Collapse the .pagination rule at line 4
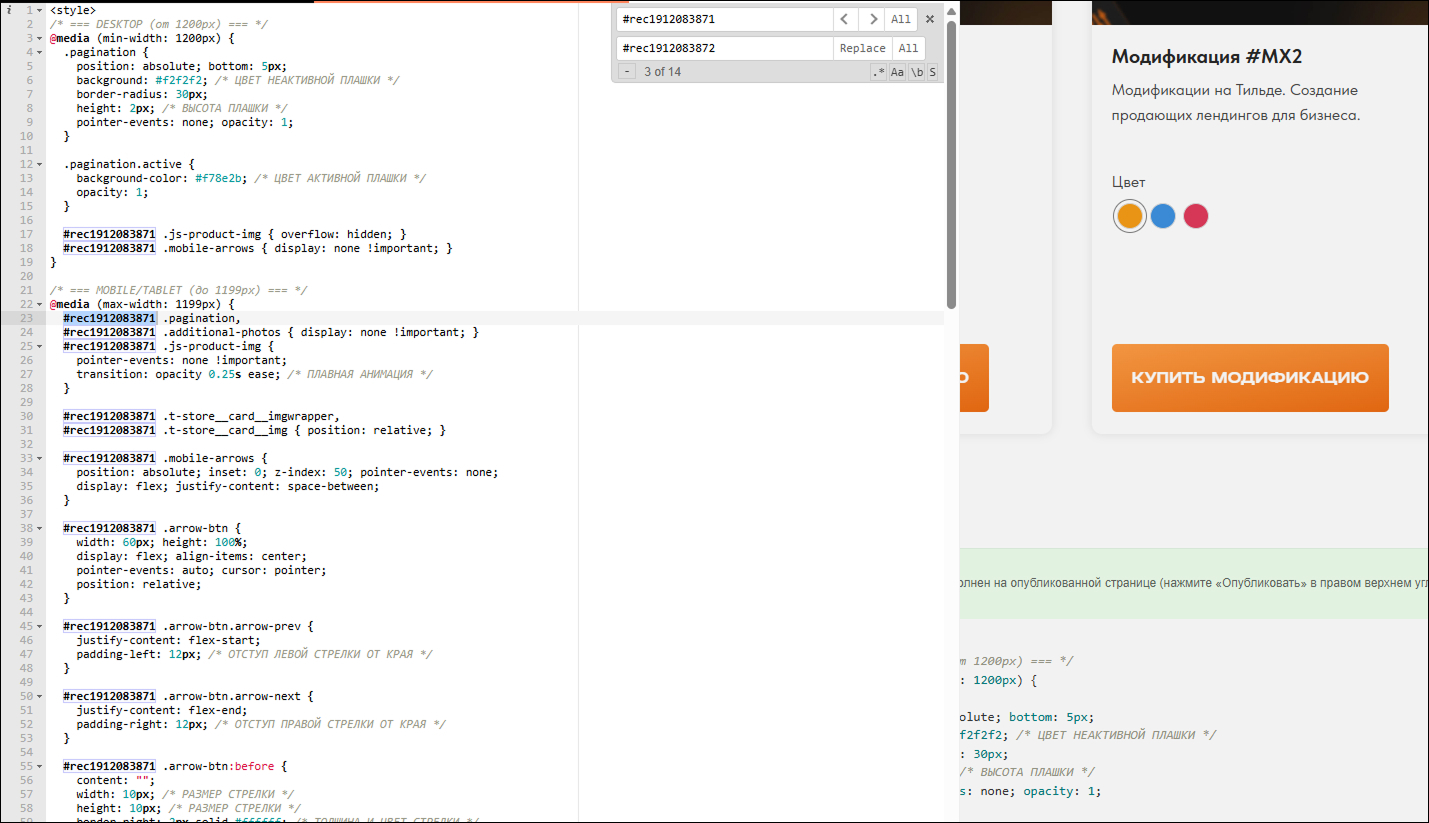Screen dimensions: 1429x823 [x=39, y=52]
